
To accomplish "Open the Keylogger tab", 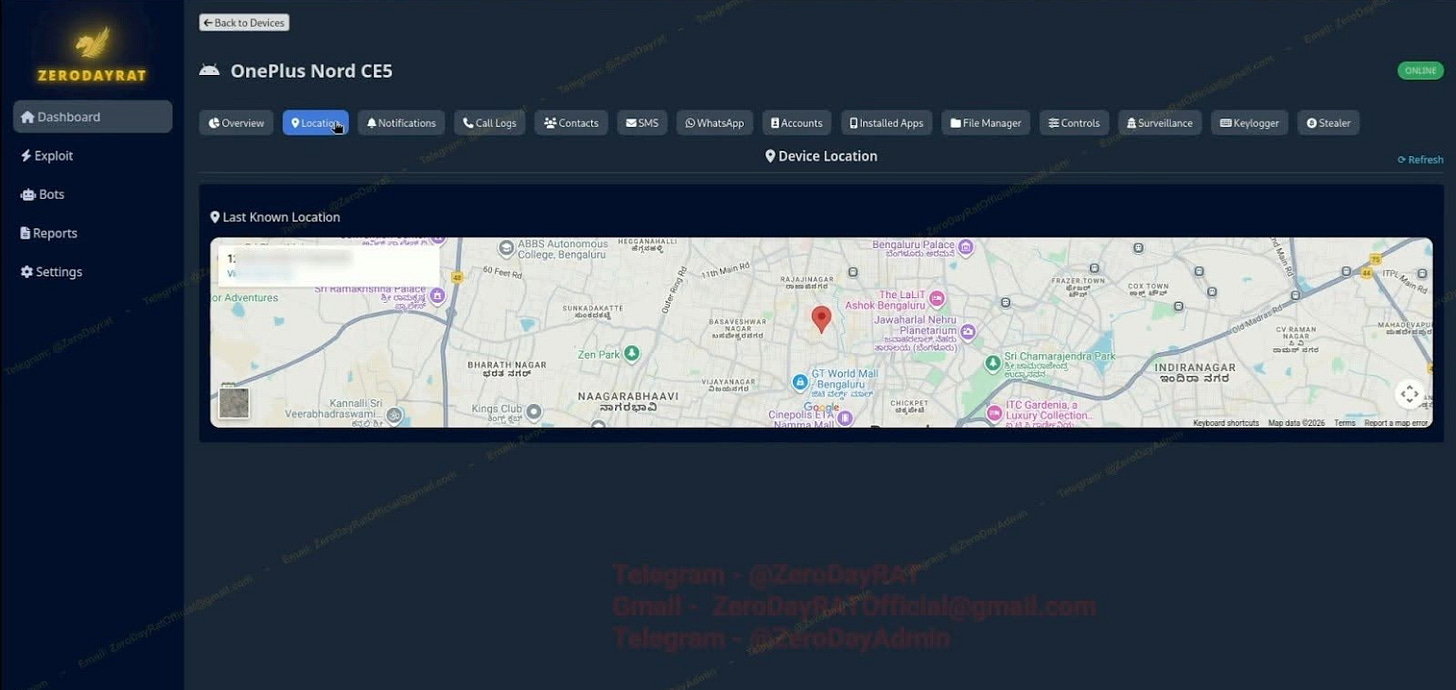I will [1250, 123].
